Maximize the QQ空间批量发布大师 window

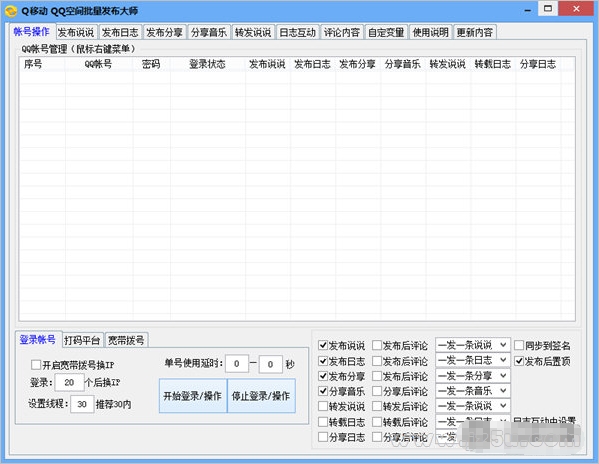click(548, 8)
